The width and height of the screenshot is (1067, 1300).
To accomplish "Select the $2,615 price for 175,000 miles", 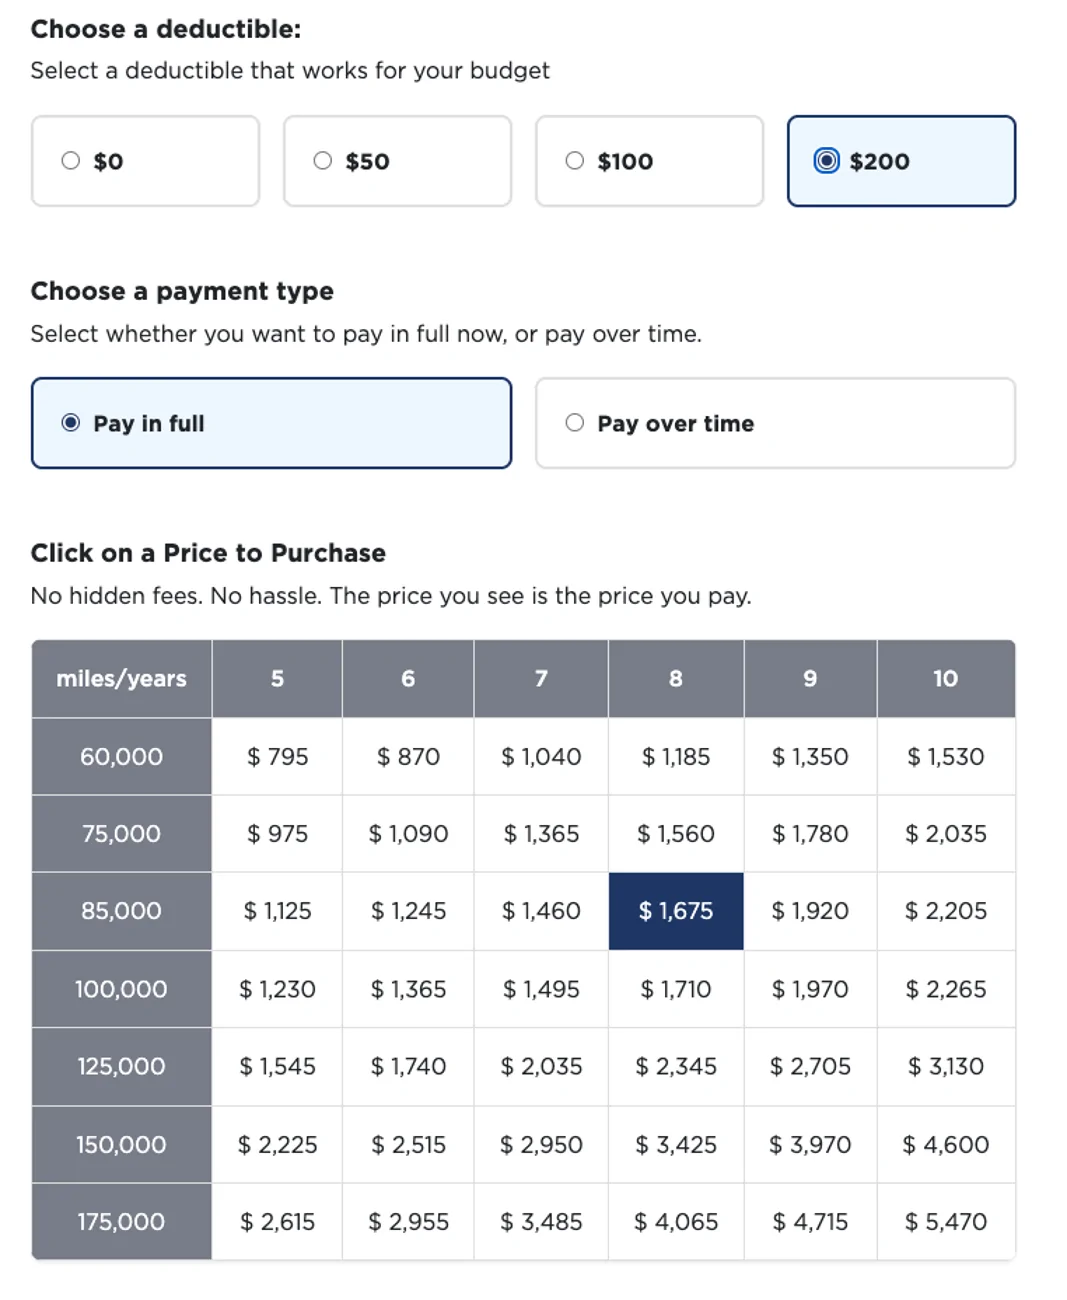I will pyautogui.click(x=277, y=1222).
